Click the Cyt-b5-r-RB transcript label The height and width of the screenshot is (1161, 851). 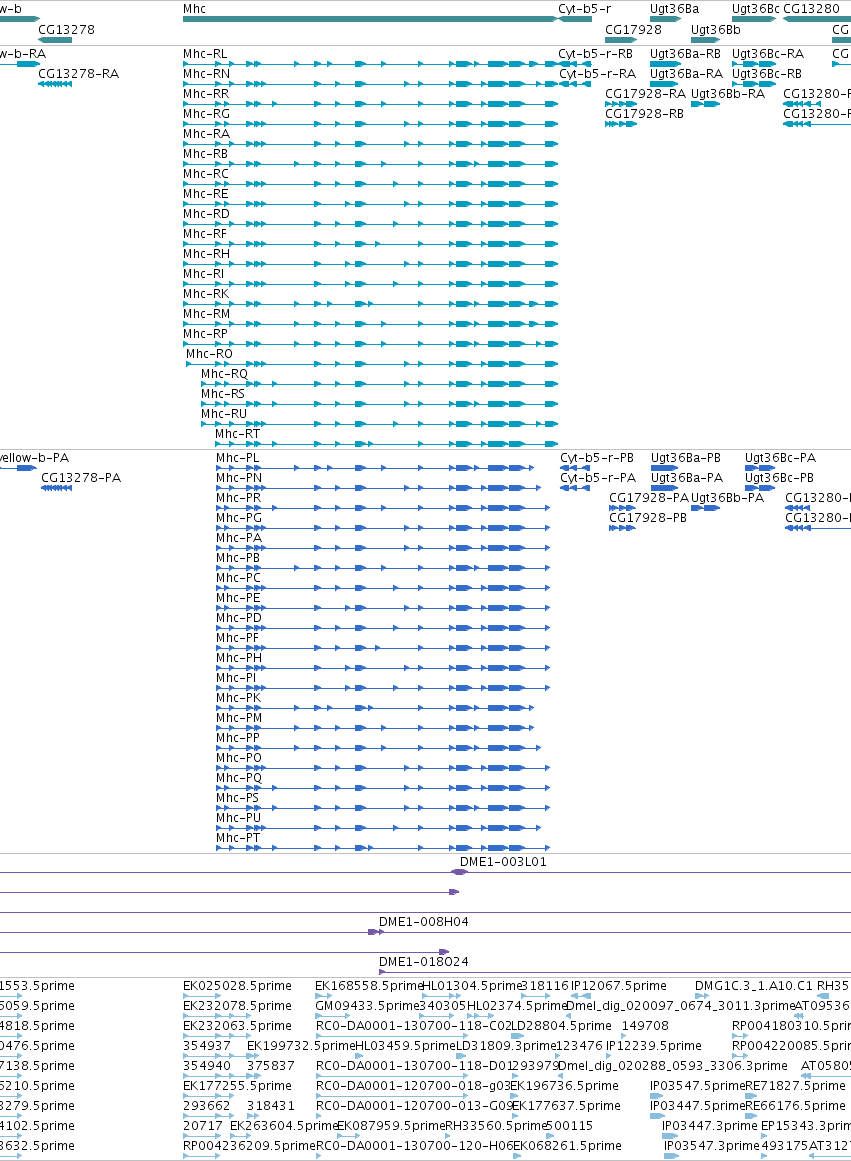pos(595,54)
